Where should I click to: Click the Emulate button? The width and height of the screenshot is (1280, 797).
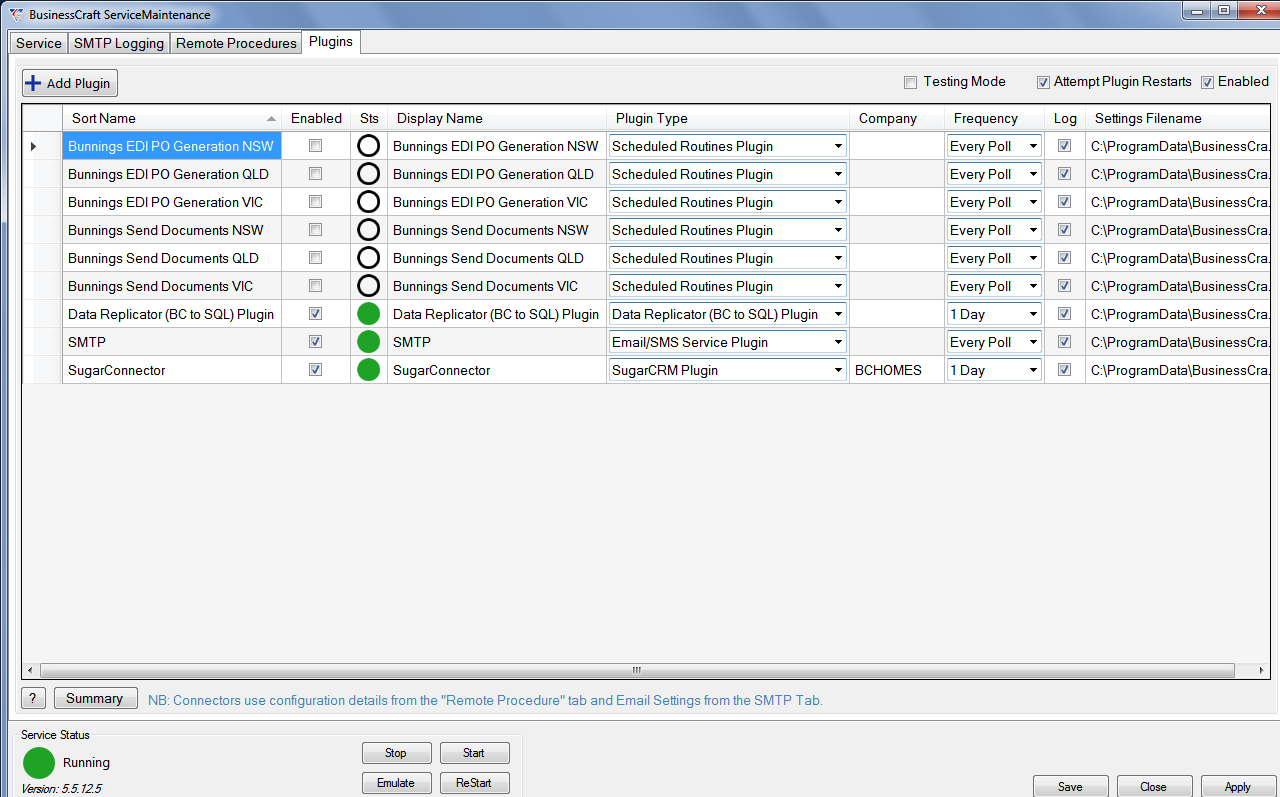click(x=396, y=783)
